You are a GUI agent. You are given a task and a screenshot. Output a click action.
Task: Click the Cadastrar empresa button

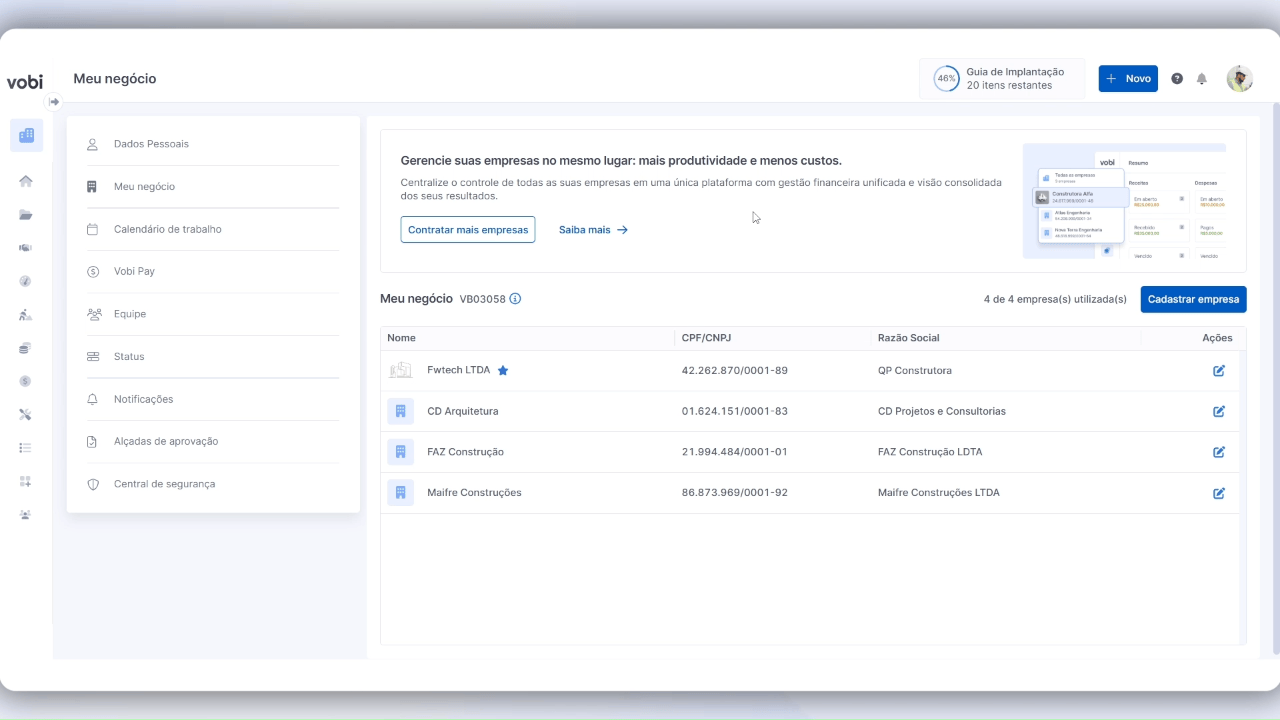[1193, 299]
